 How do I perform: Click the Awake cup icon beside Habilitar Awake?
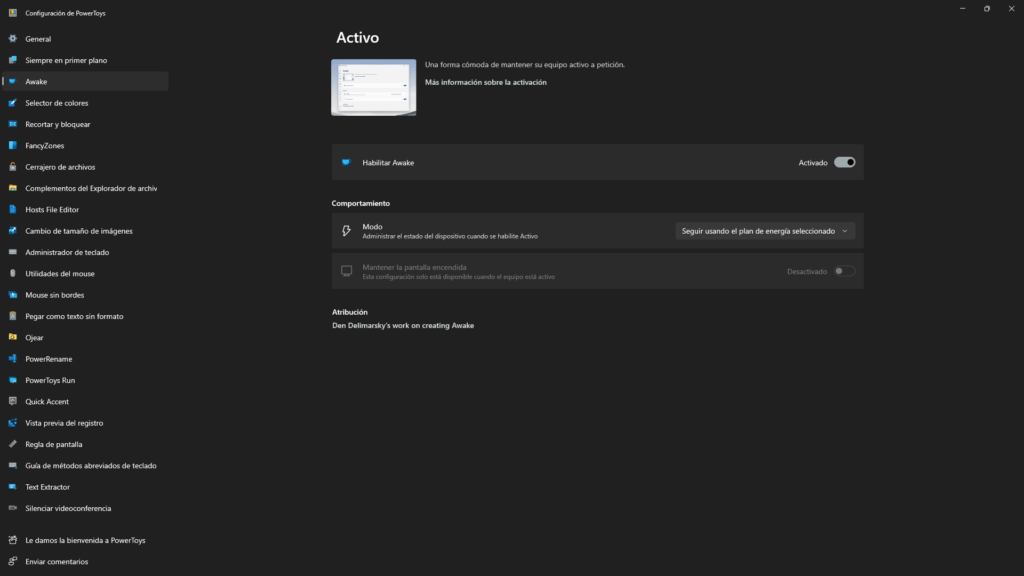346,163
